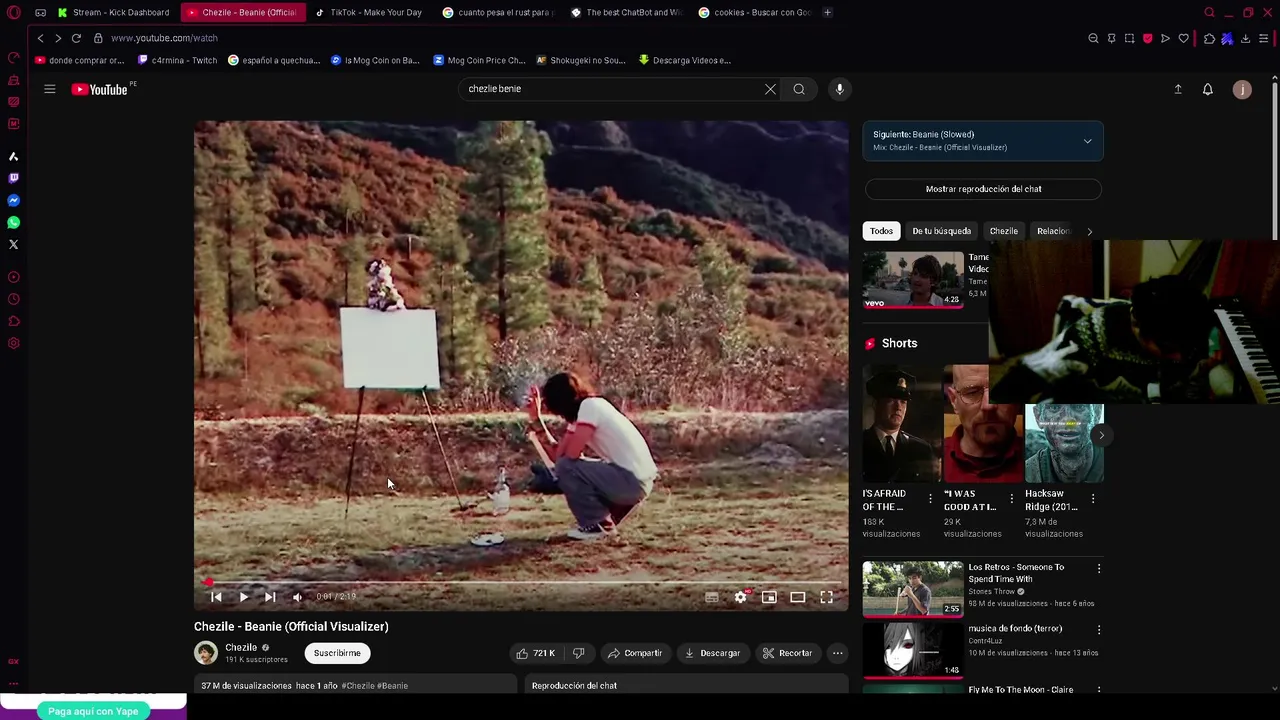Select the De tu búsqueda chip
The height and width of the screenshot is (720, 1280).
pyautogui.click(x=941, y=231)
